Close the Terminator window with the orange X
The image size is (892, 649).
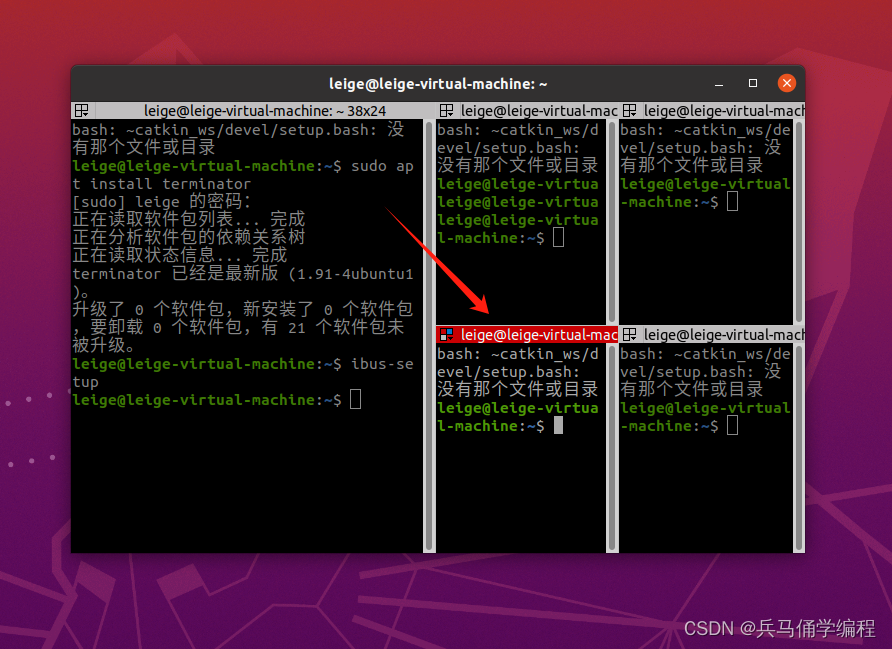click(x=787, y=83)
